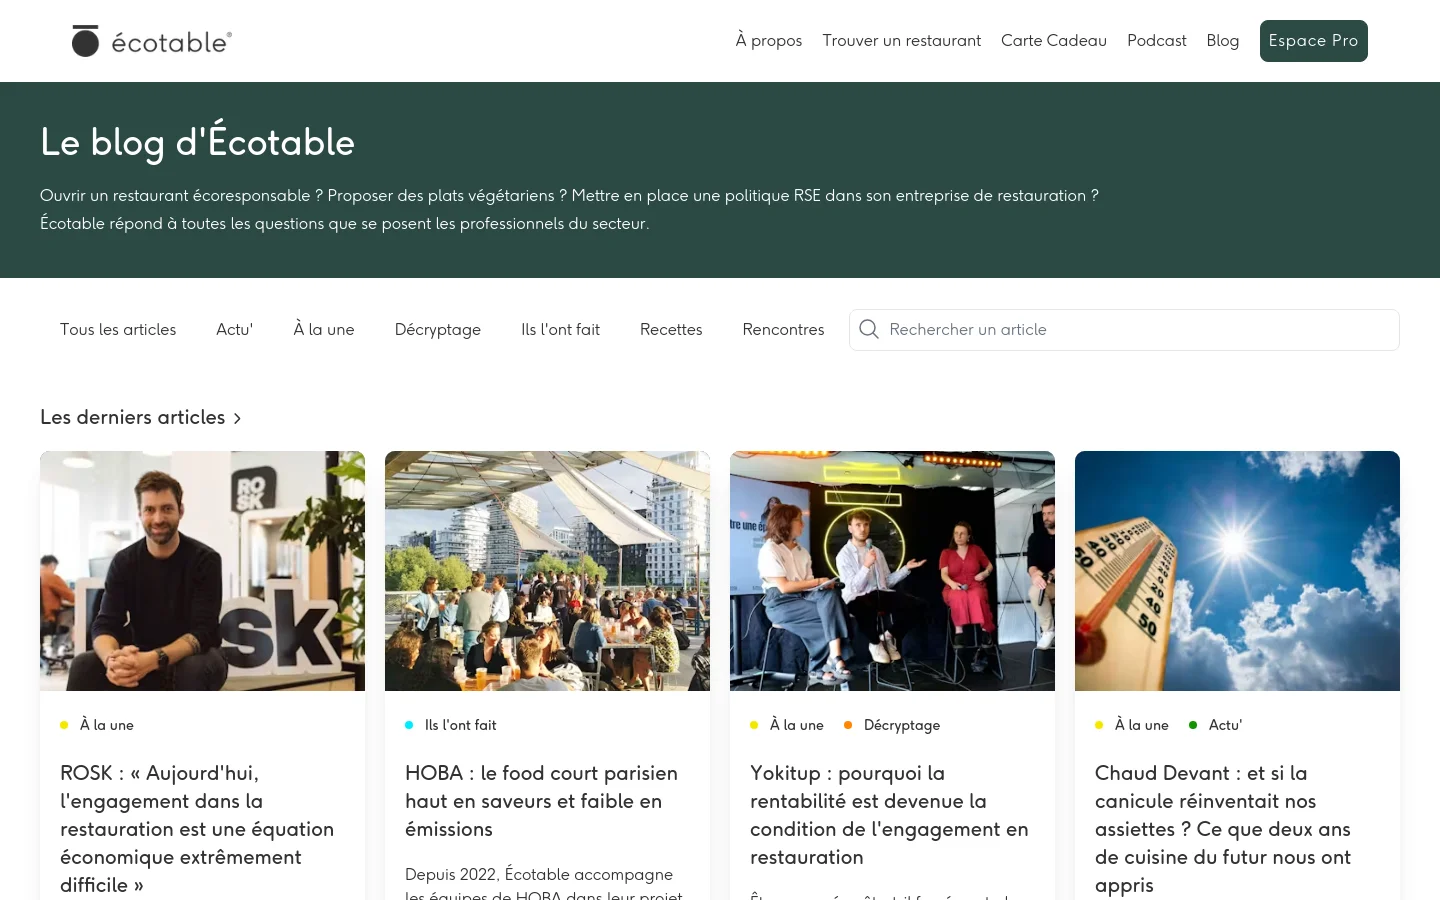This screenshot has width=1440, height=900.
Task: Select the Tous les articles filter
Action: [x=118, y=329]
